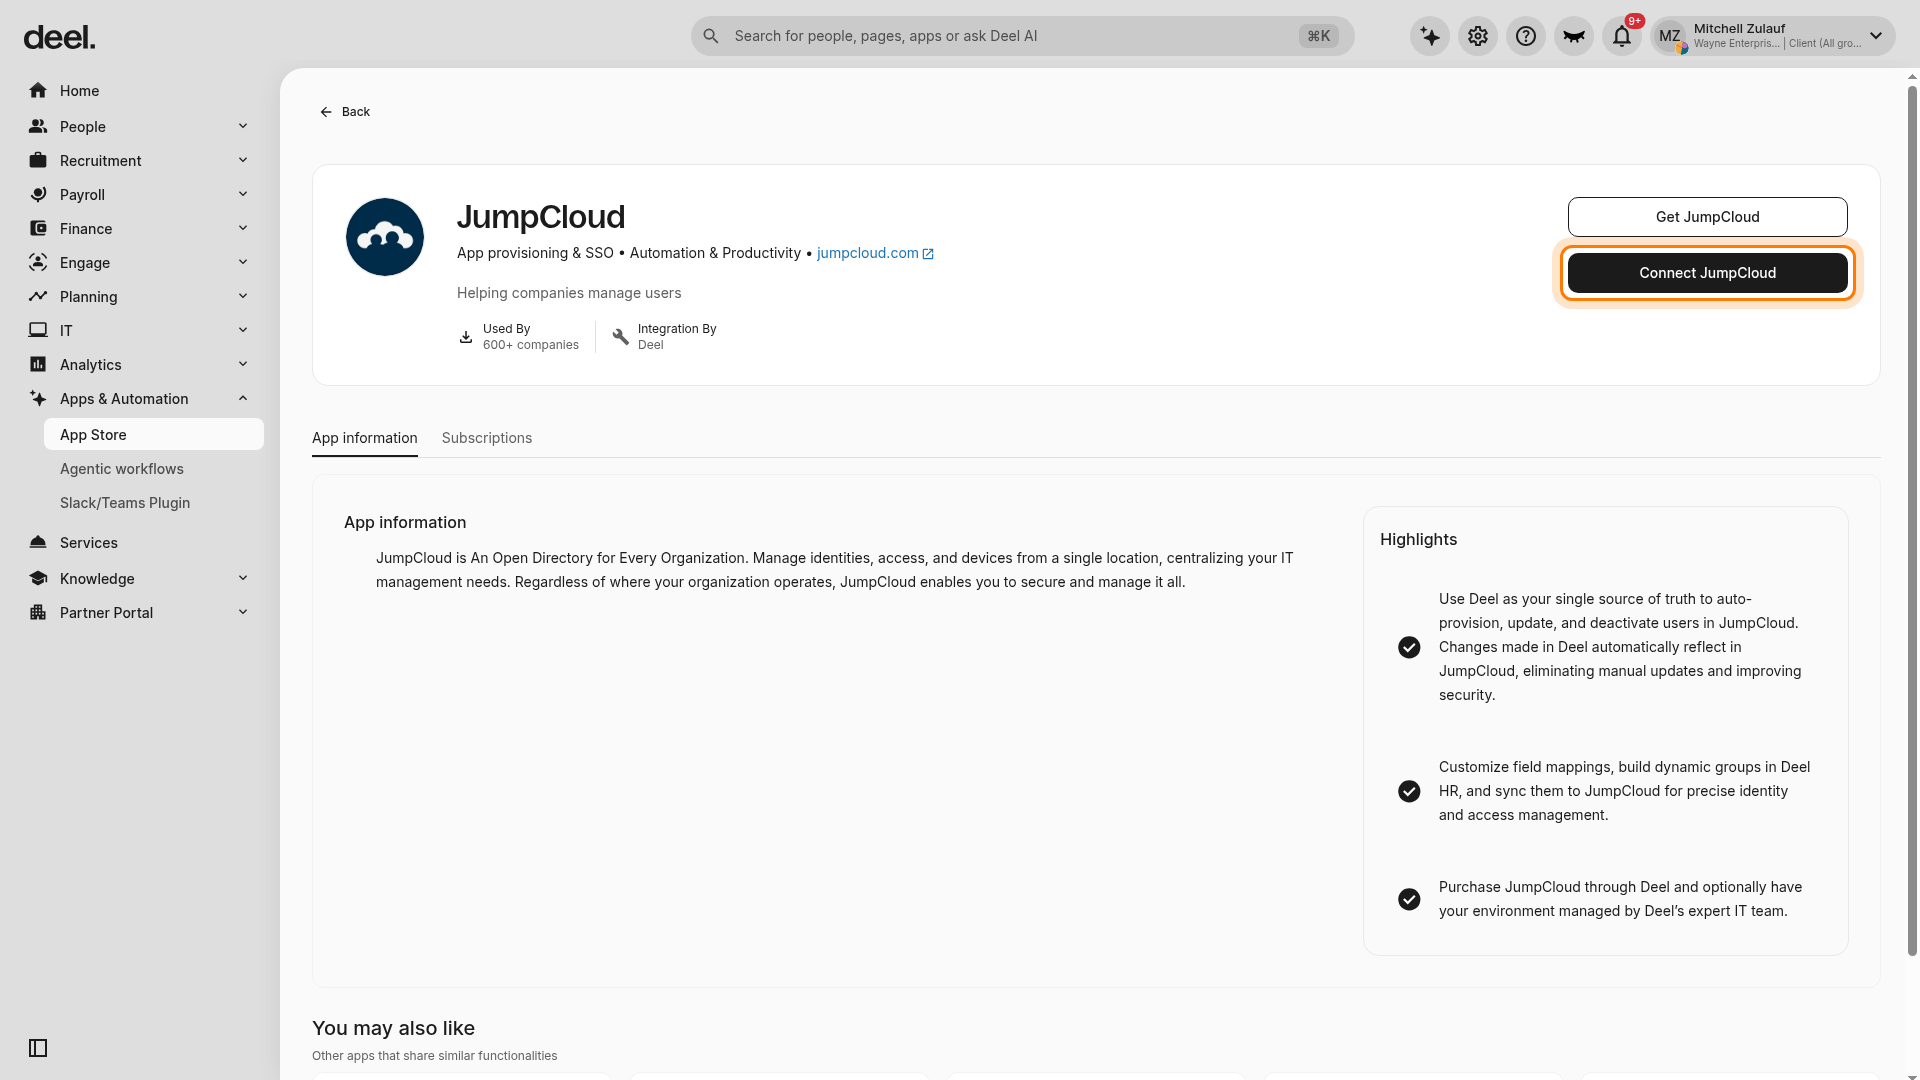The width and height of the screenshot is (1920, 1080).
Task: Expand the Partner Portal chevron
Action: (243, 613)
